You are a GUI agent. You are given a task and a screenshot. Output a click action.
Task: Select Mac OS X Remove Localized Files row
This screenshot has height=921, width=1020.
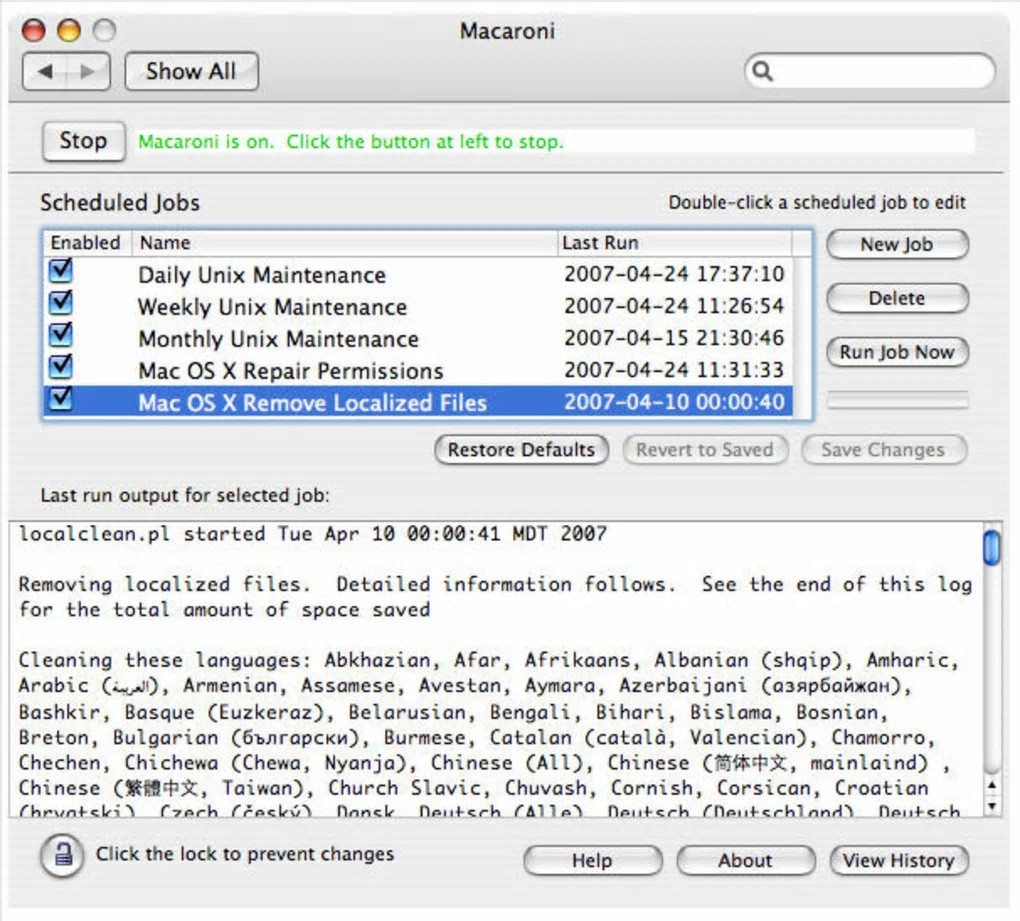pos(418,402)
